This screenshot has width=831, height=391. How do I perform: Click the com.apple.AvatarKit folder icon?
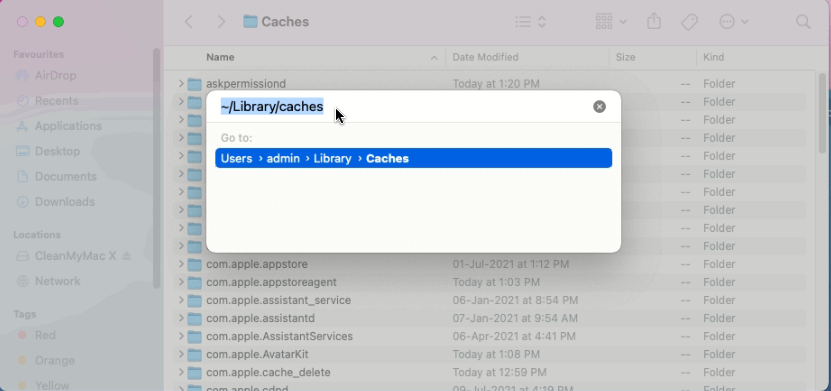pos(195,354)
